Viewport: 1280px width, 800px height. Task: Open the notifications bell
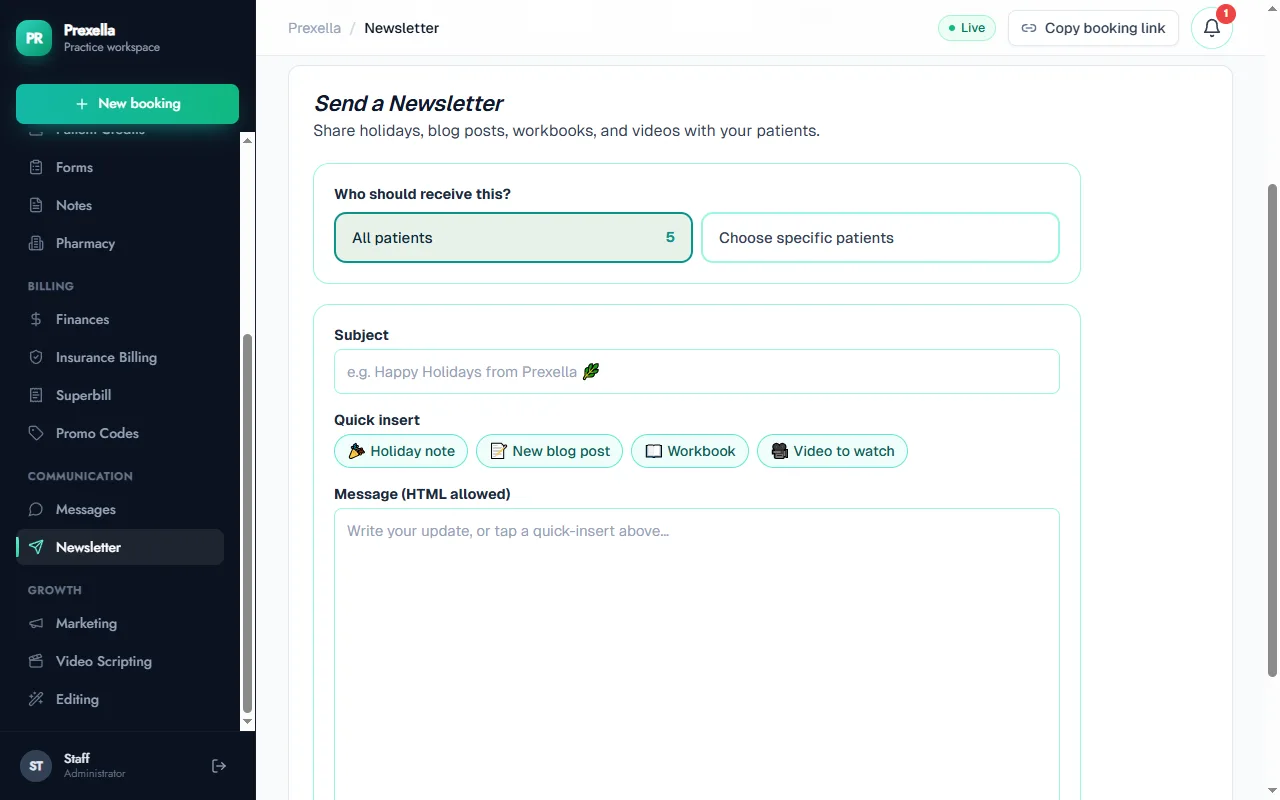pyautogui.click(x=1212, y=28)
